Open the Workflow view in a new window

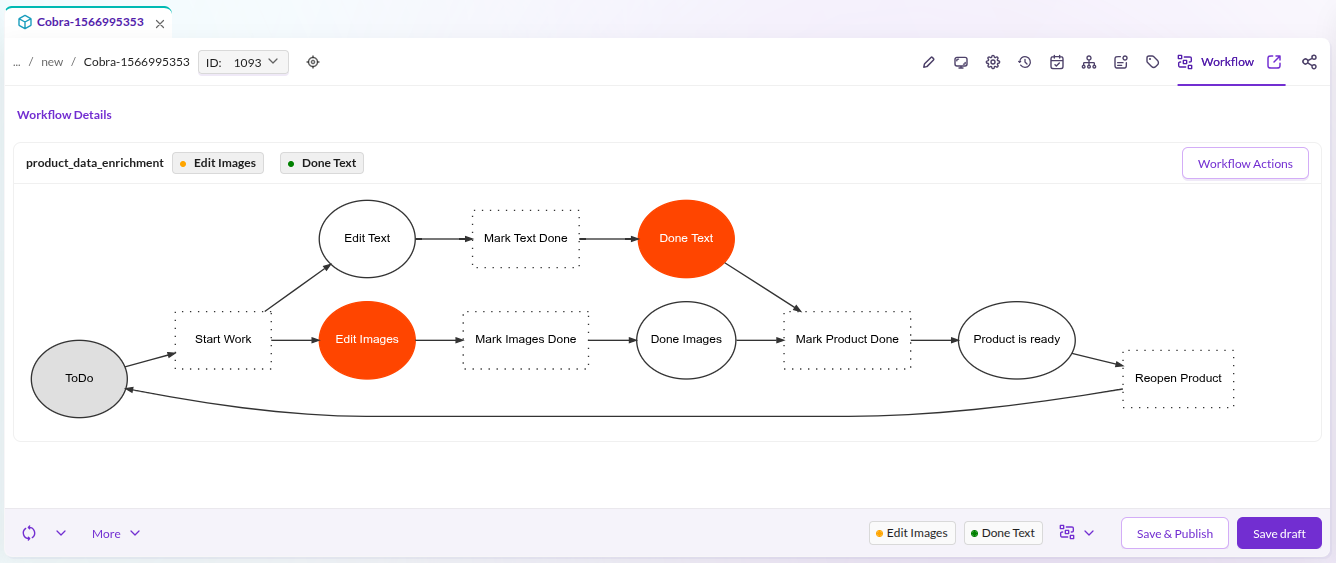(x=1273, y=62)
